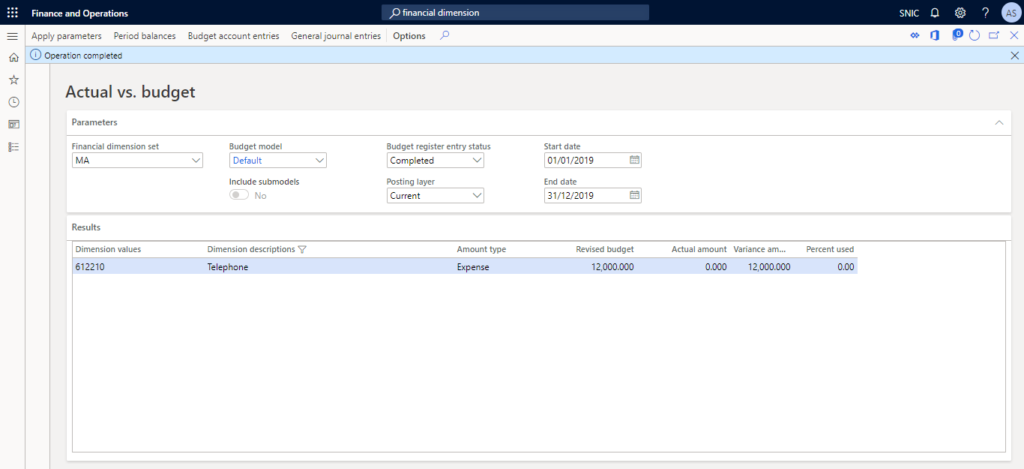Viewport: 1024px width, 469px height.
Task: Open Modules list icon in sidebar
Action: click(x=13, y=147)
